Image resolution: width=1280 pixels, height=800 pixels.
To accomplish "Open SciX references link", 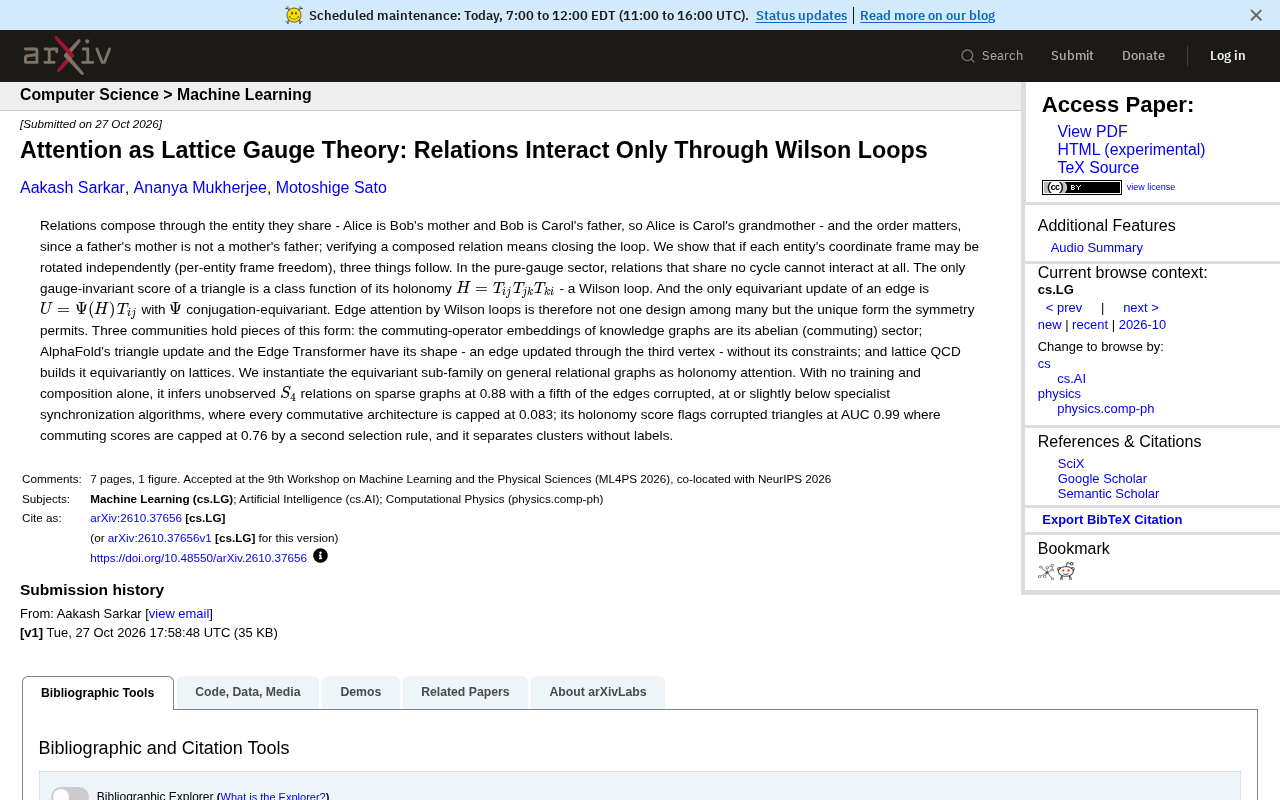I will (1071, 464).
